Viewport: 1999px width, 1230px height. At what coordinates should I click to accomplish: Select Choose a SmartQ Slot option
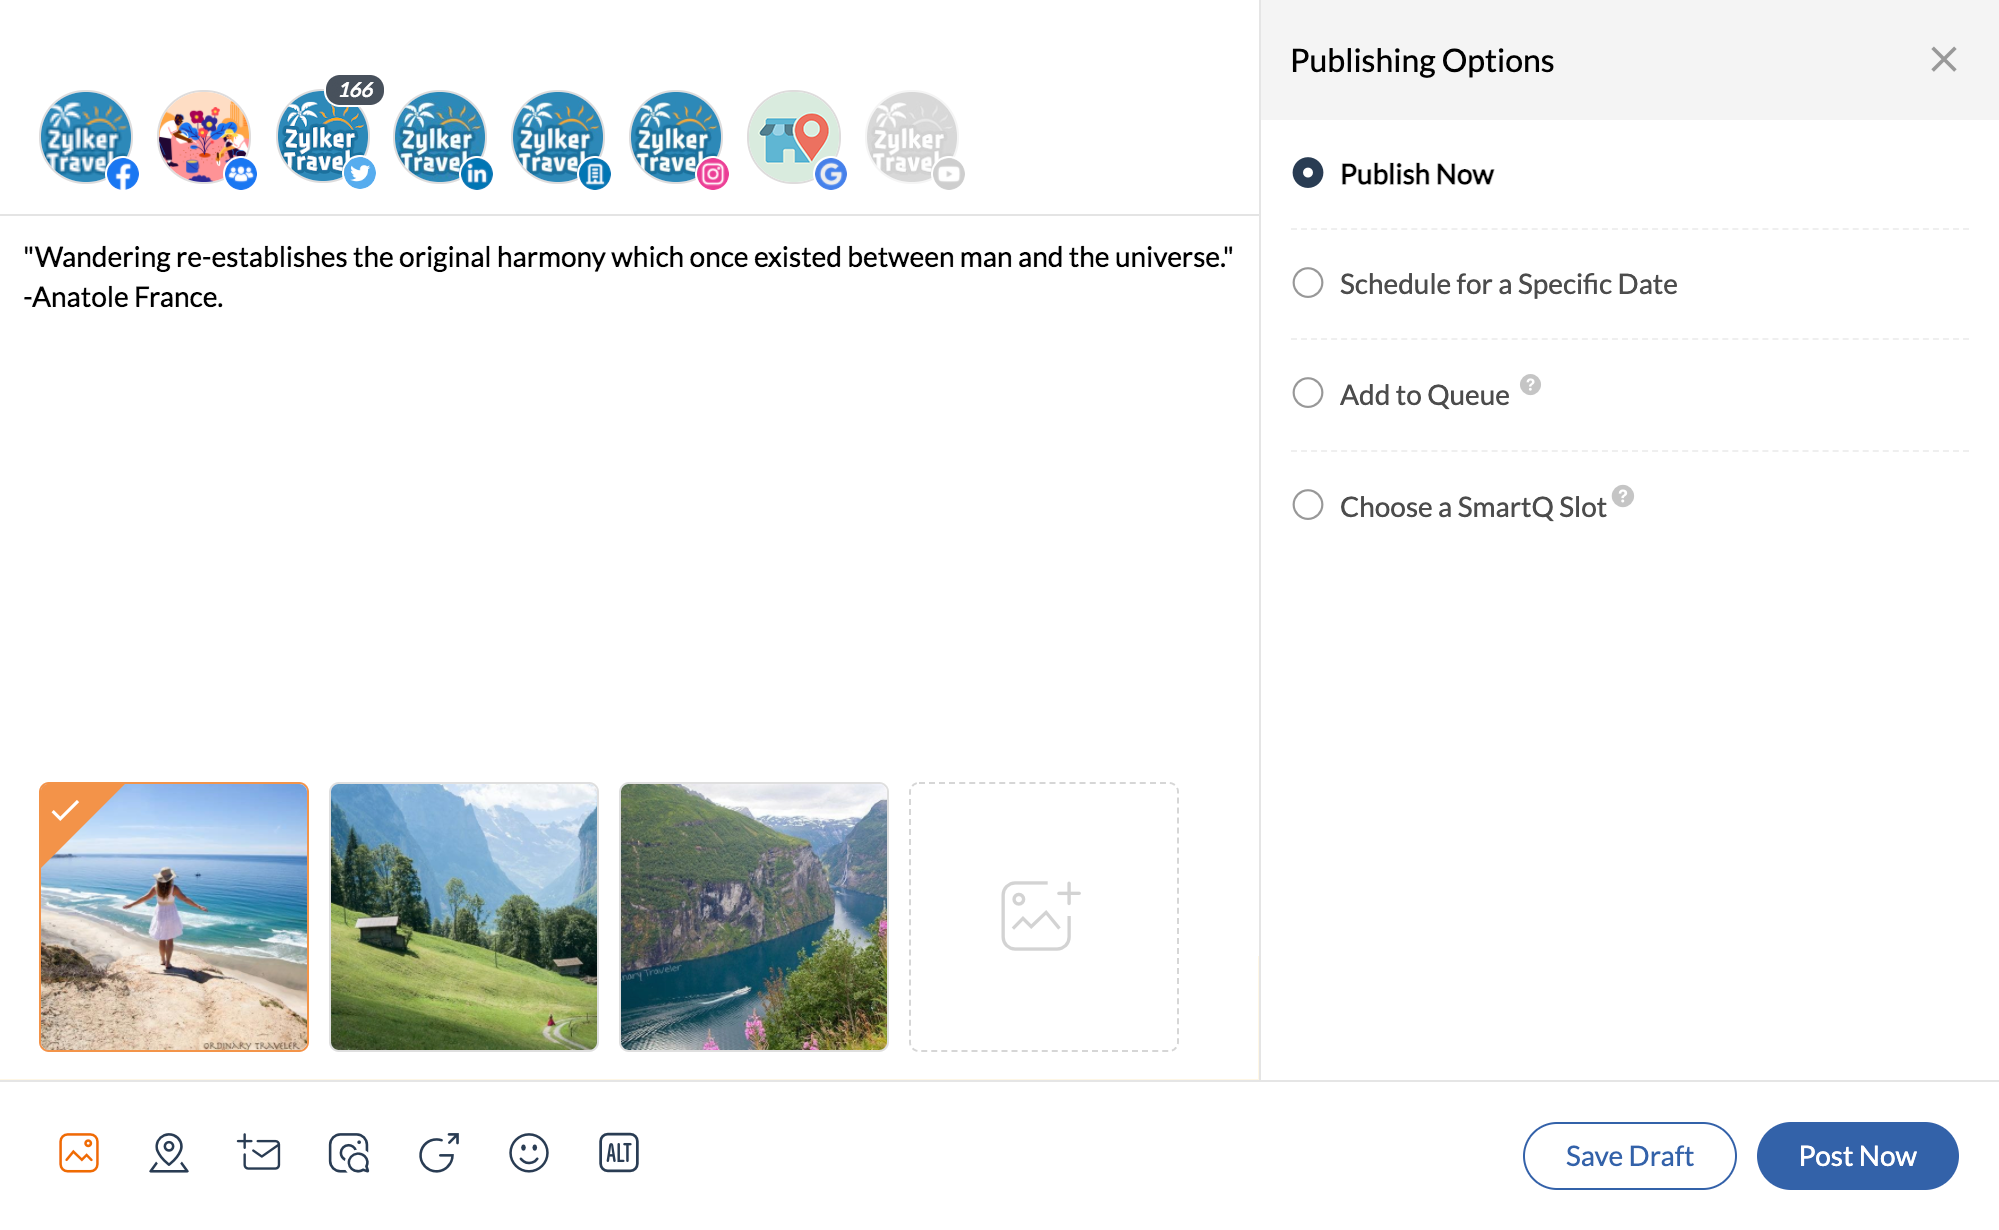[1308, 505]
